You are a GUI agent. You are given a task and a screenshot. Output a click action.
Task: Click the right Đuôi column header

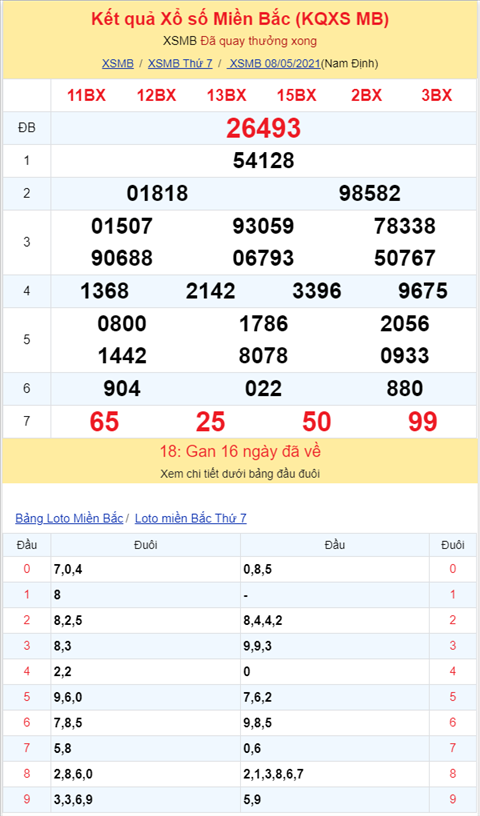tap(452, 545)
